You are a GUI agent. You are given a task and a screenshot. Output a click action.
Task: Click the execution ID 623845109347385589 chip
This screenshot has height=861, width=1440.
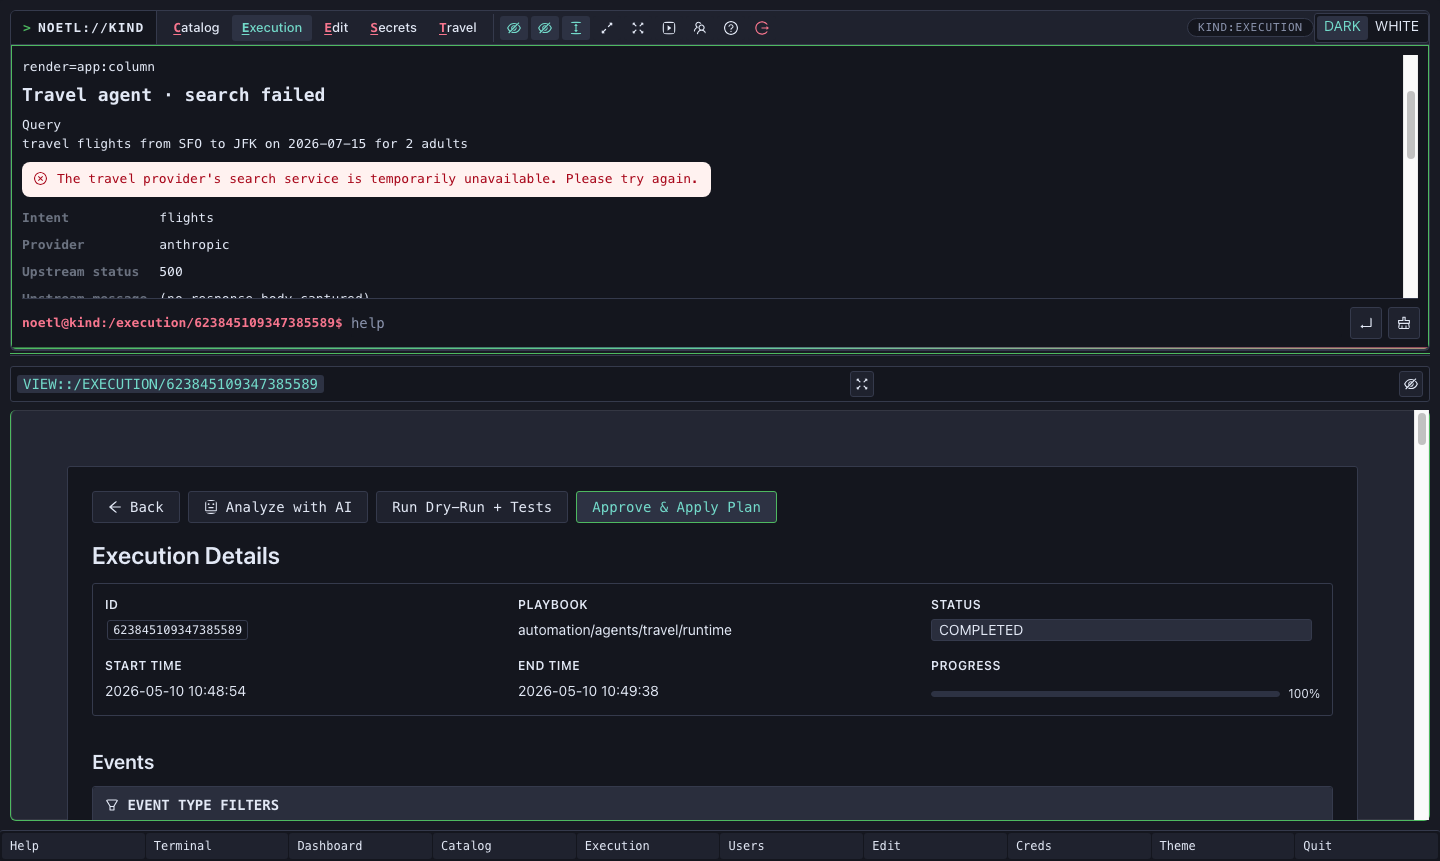coord(177,630)
